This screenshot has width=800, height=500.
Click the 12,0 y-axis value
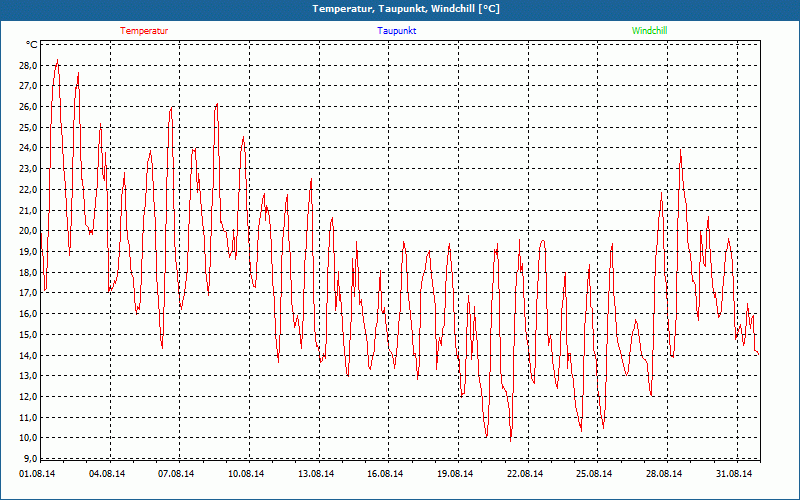point(29,396)
